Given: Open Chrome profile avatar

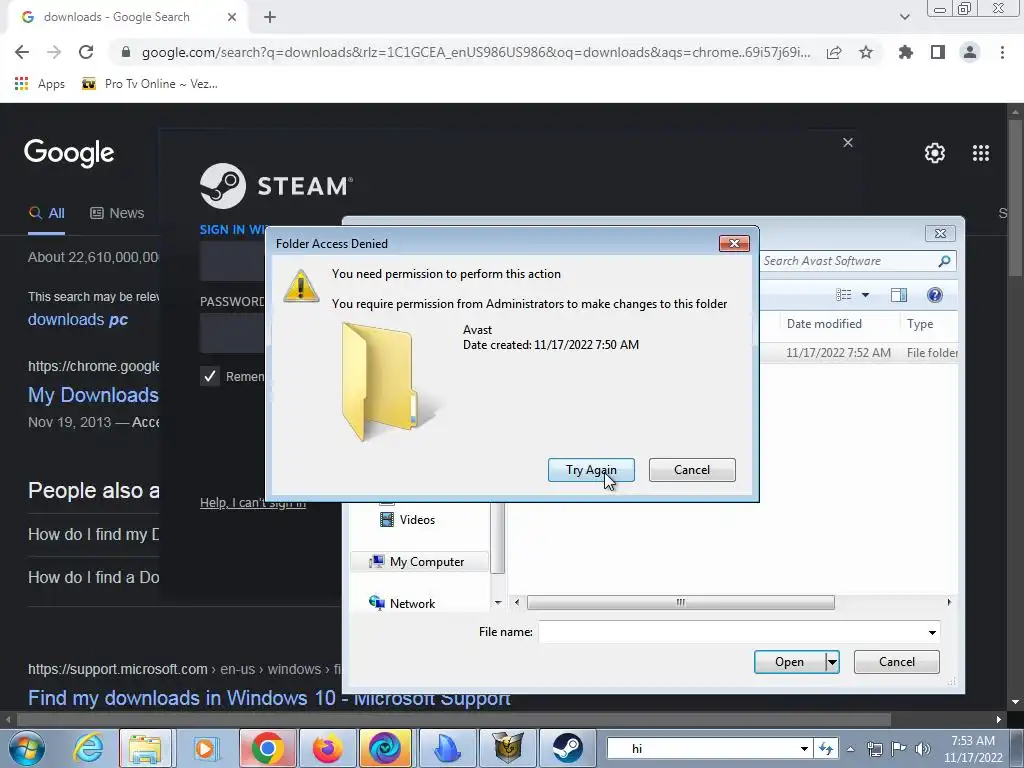Looking at the screenshot, I should [970, 52].
